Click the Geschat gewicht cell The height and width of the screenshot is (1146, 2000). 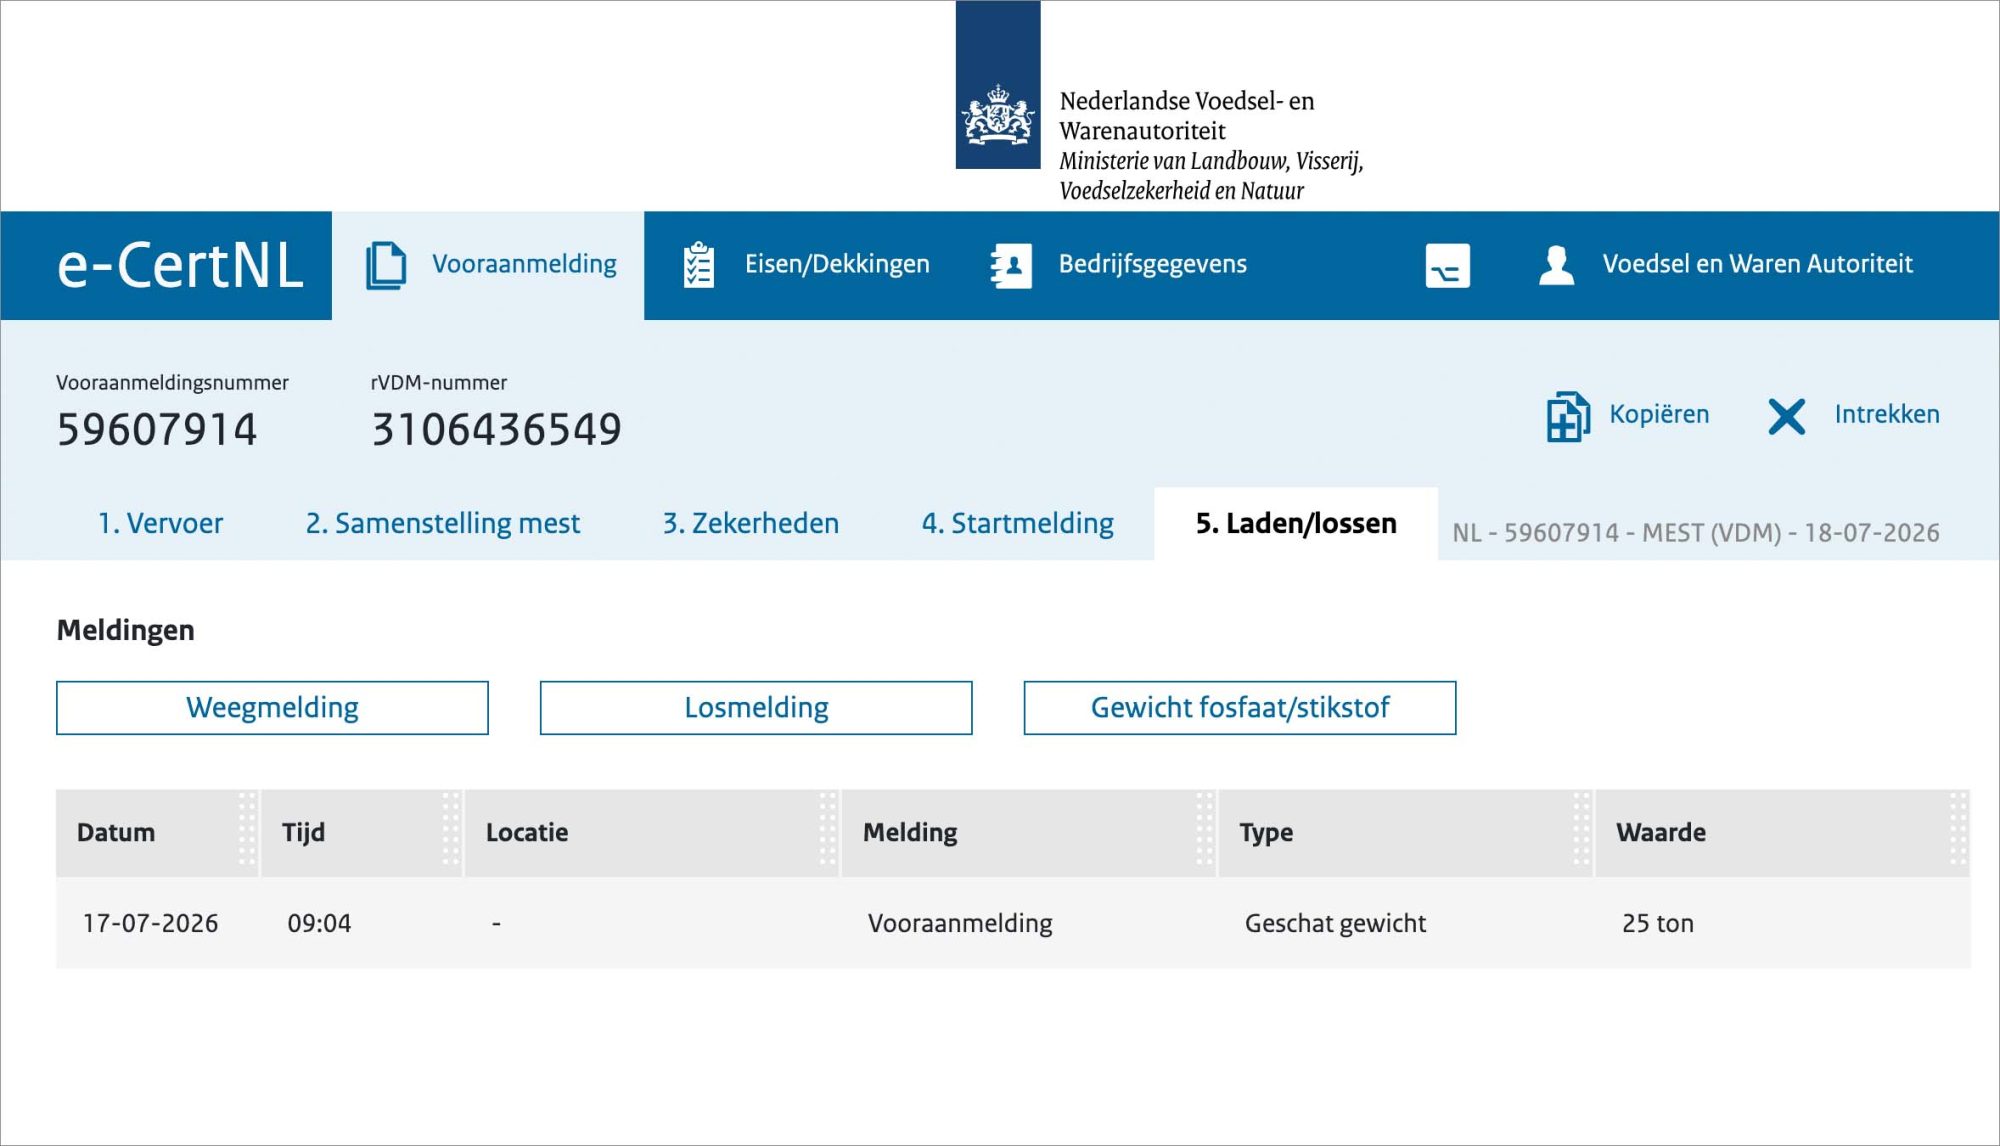click(1335, 924)
